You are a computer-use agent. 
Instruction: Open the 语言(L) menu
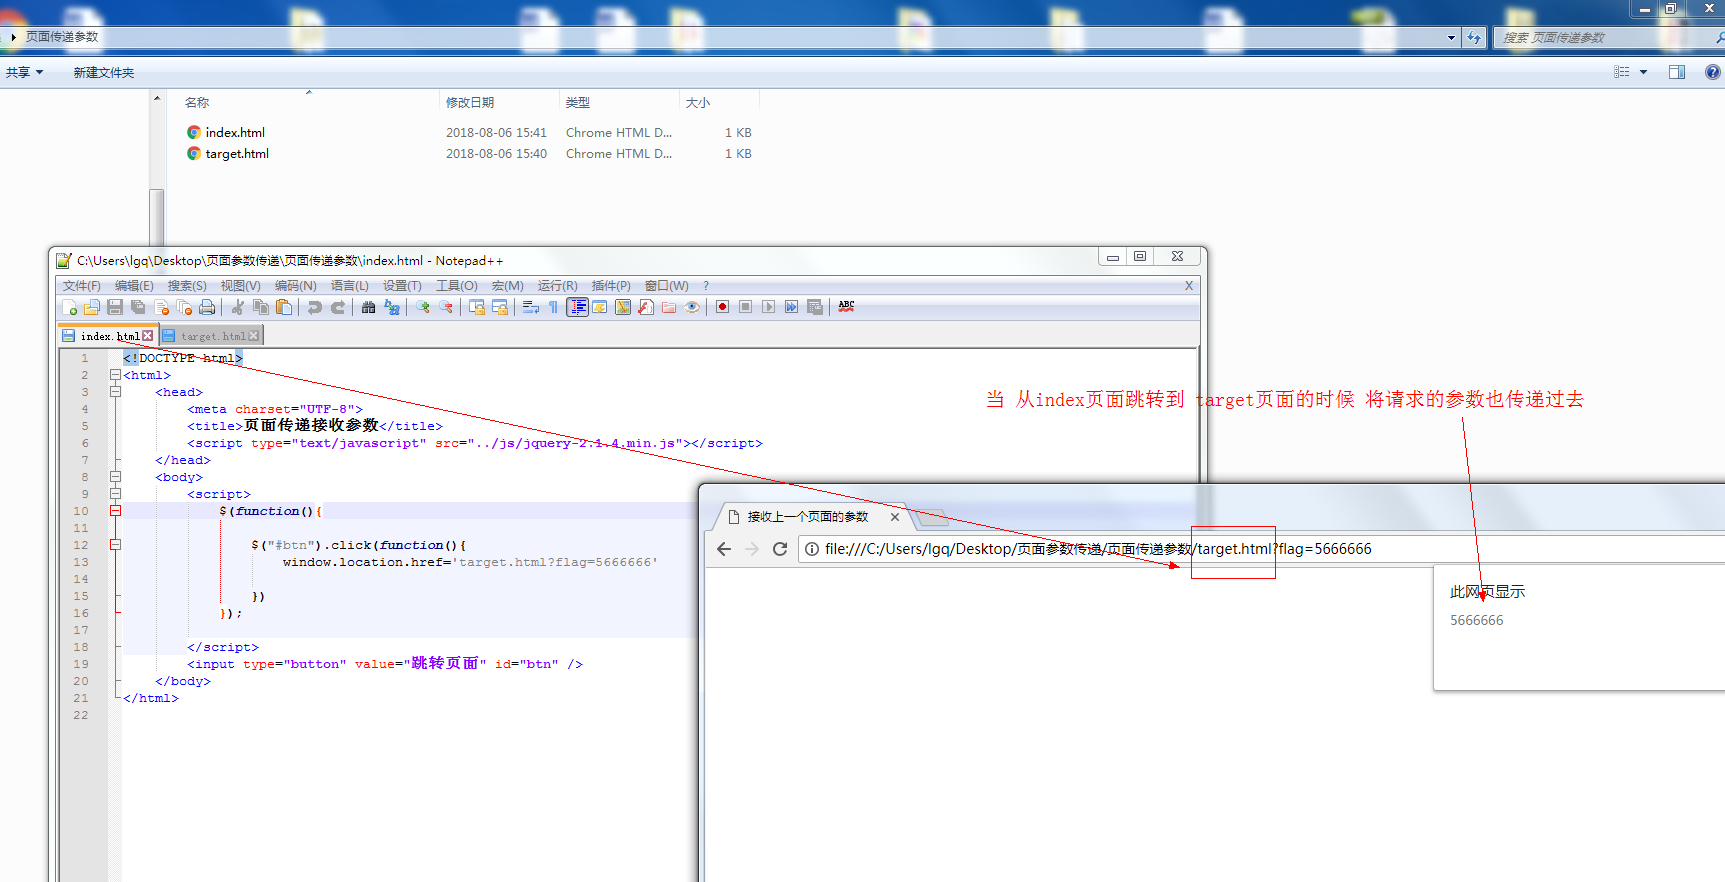tap(350, 286)
